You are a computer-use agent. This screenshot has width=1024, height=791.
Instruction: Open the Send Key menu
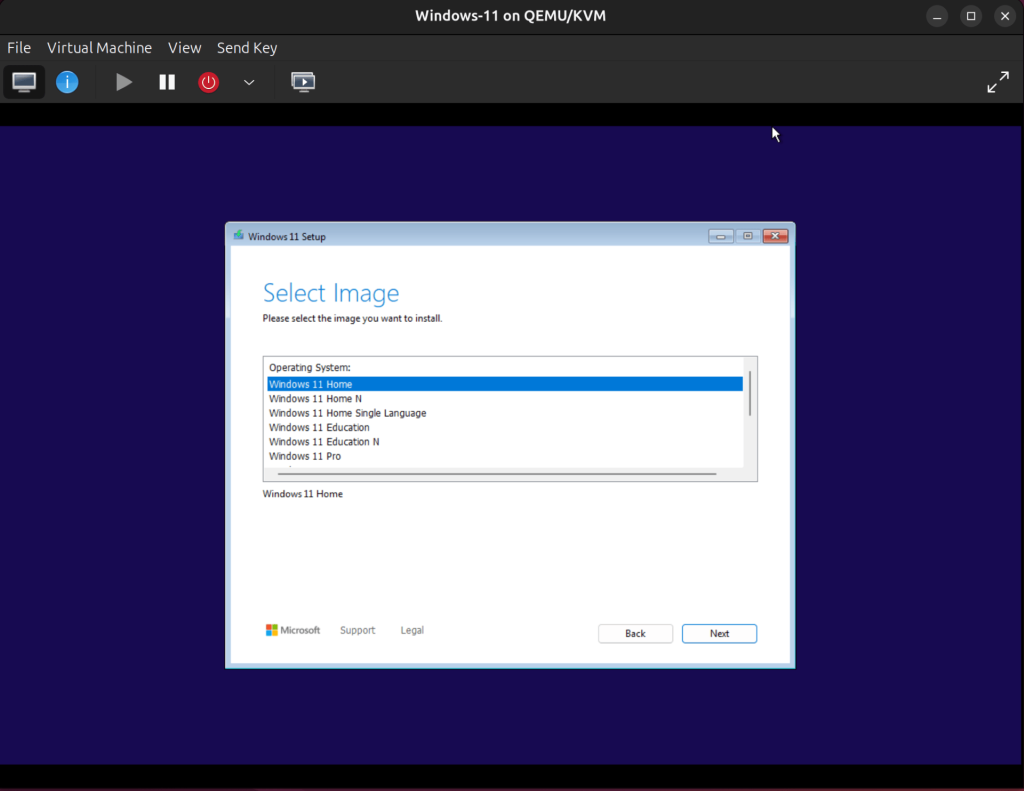click(x=246, y=47)
